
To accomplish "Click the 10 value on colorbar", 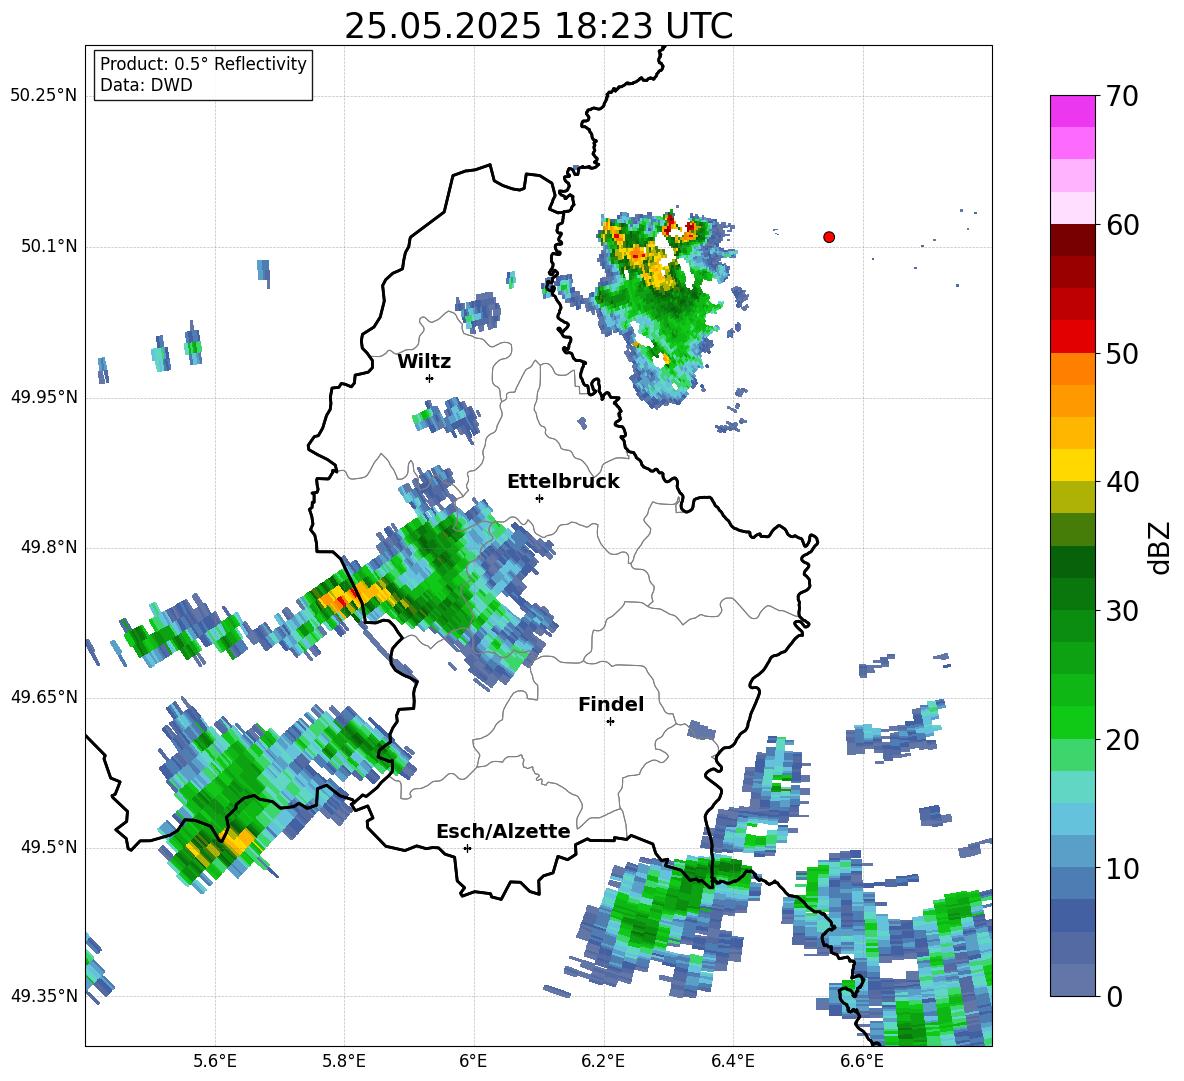I will coord(1121,868).
